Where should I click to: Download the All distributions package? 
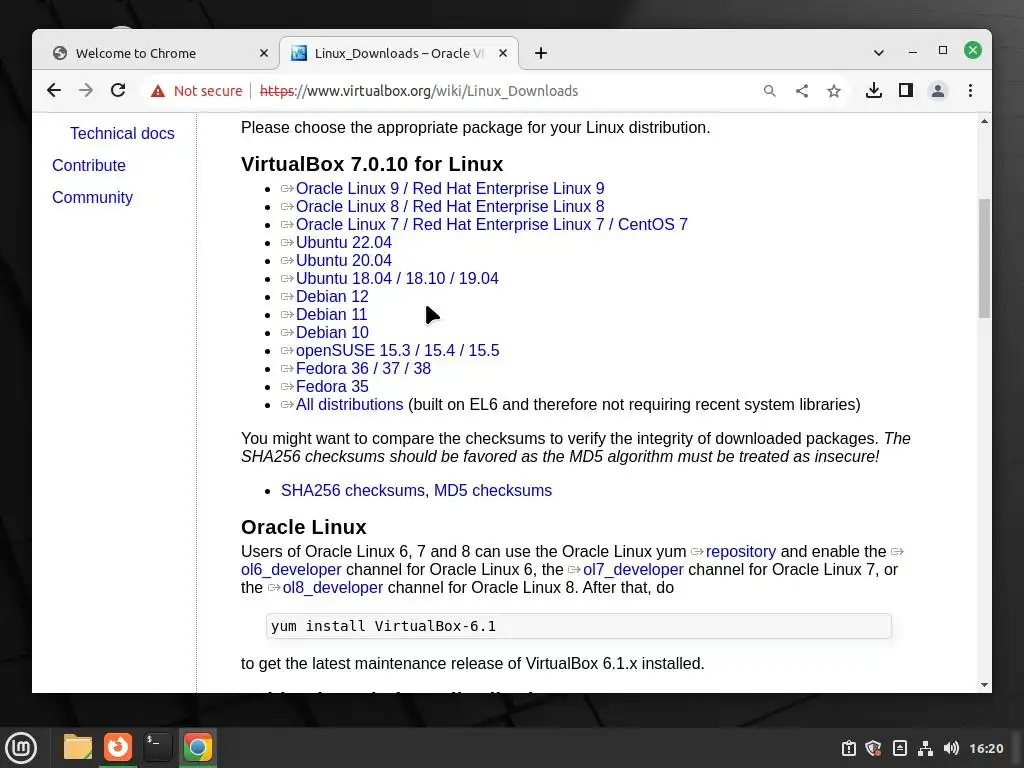coord(349,404)
